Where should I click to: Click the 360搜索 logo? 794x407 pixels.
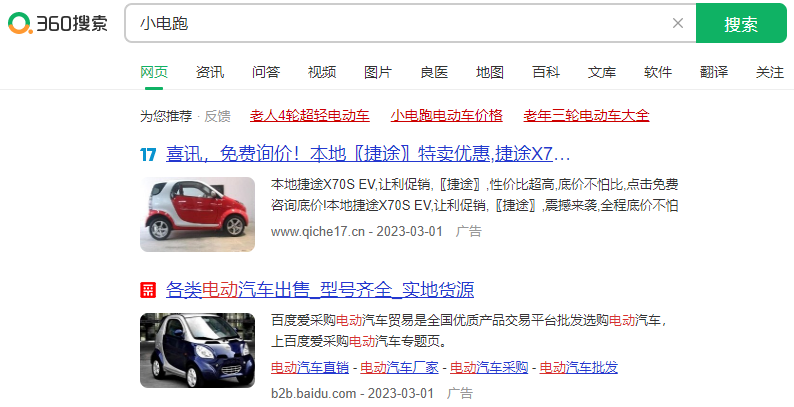click(57, 23)
